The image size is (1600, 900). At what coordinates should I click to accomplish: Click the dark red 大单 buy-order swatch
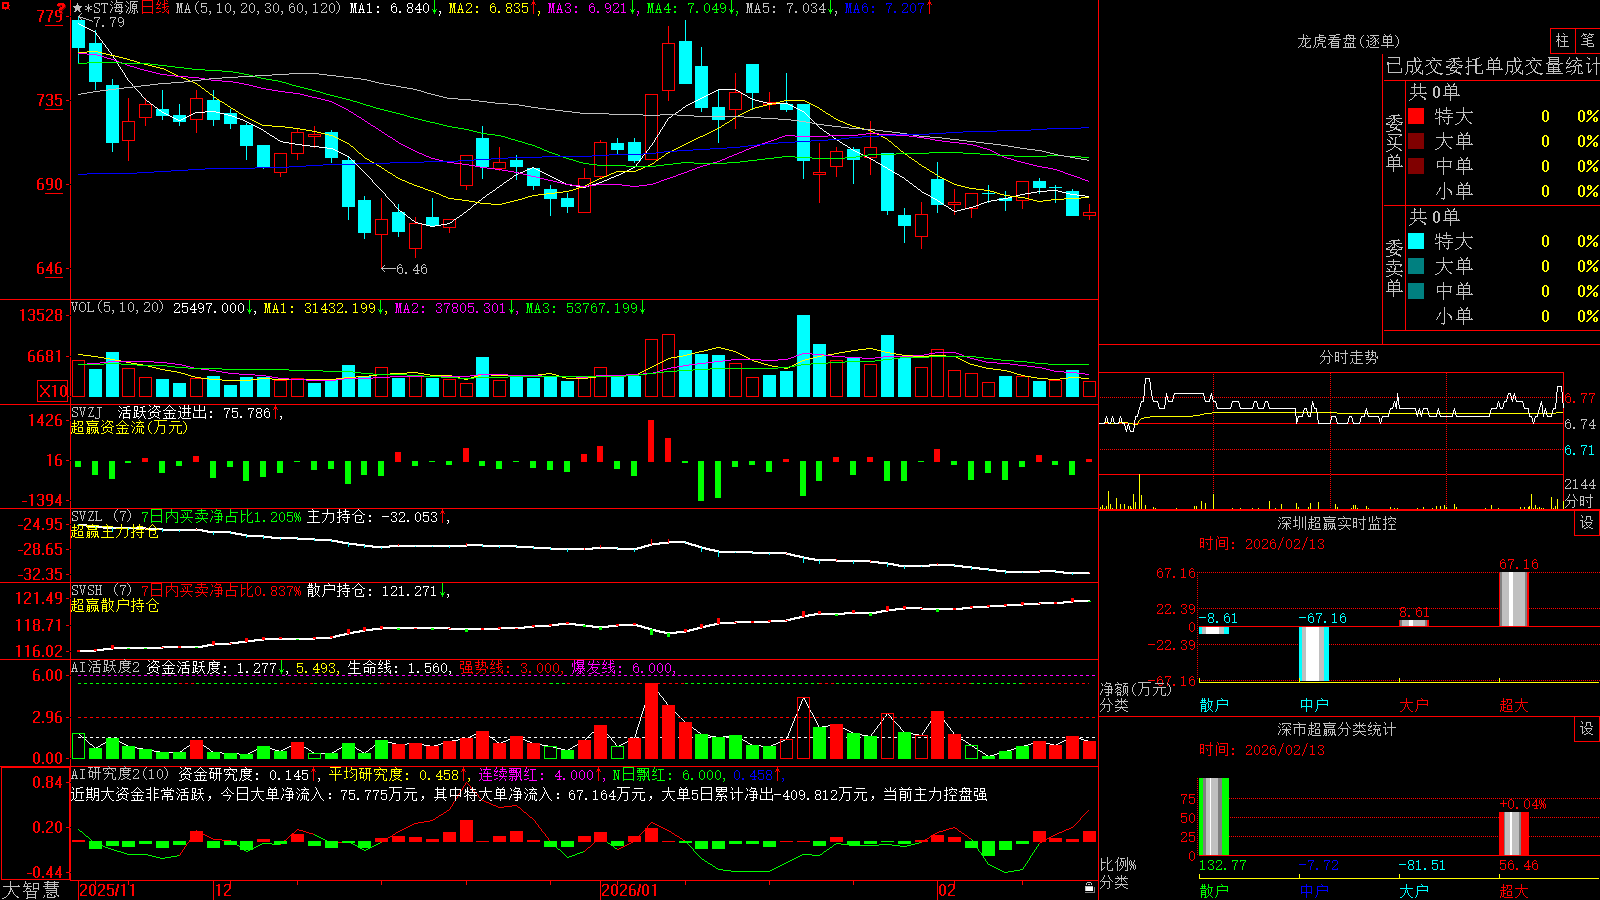(1416, 141)
